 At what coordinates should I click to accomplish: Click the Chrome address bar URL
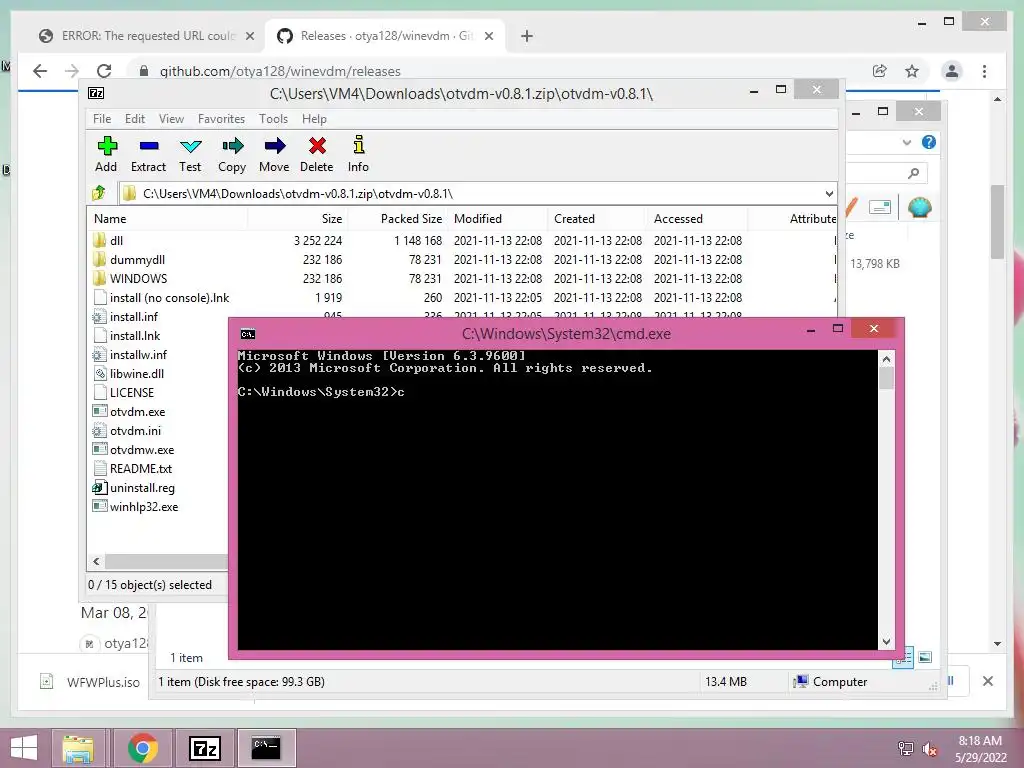click(280, 71)
